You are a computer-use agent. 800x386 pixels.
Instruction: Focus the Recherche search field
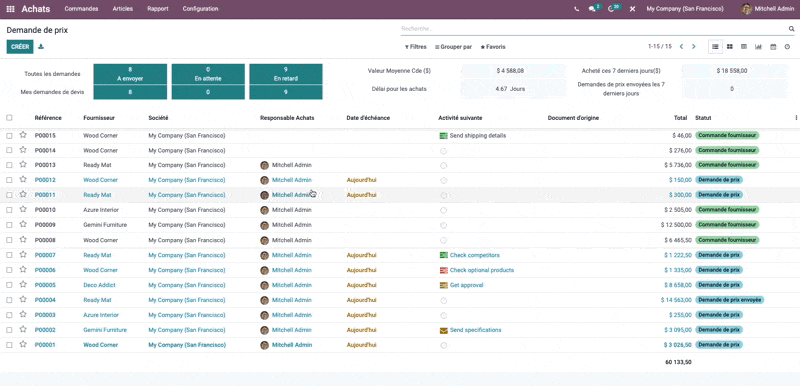(594, 29)
